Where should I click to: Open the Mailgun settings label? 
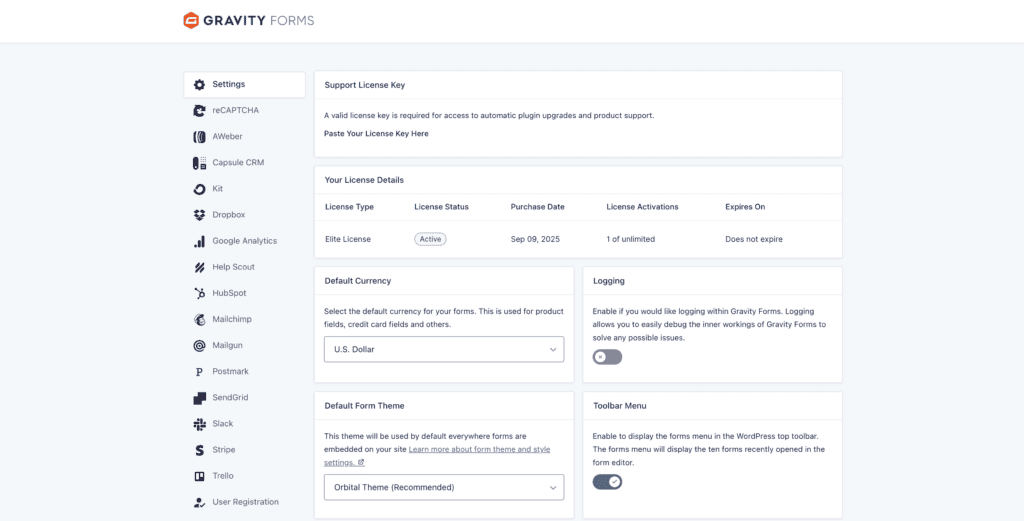point(227,345)
